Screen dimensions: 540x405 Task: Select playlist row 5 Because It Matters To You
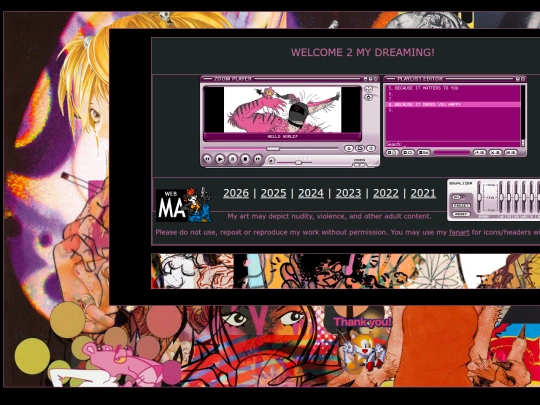(453, 88)
